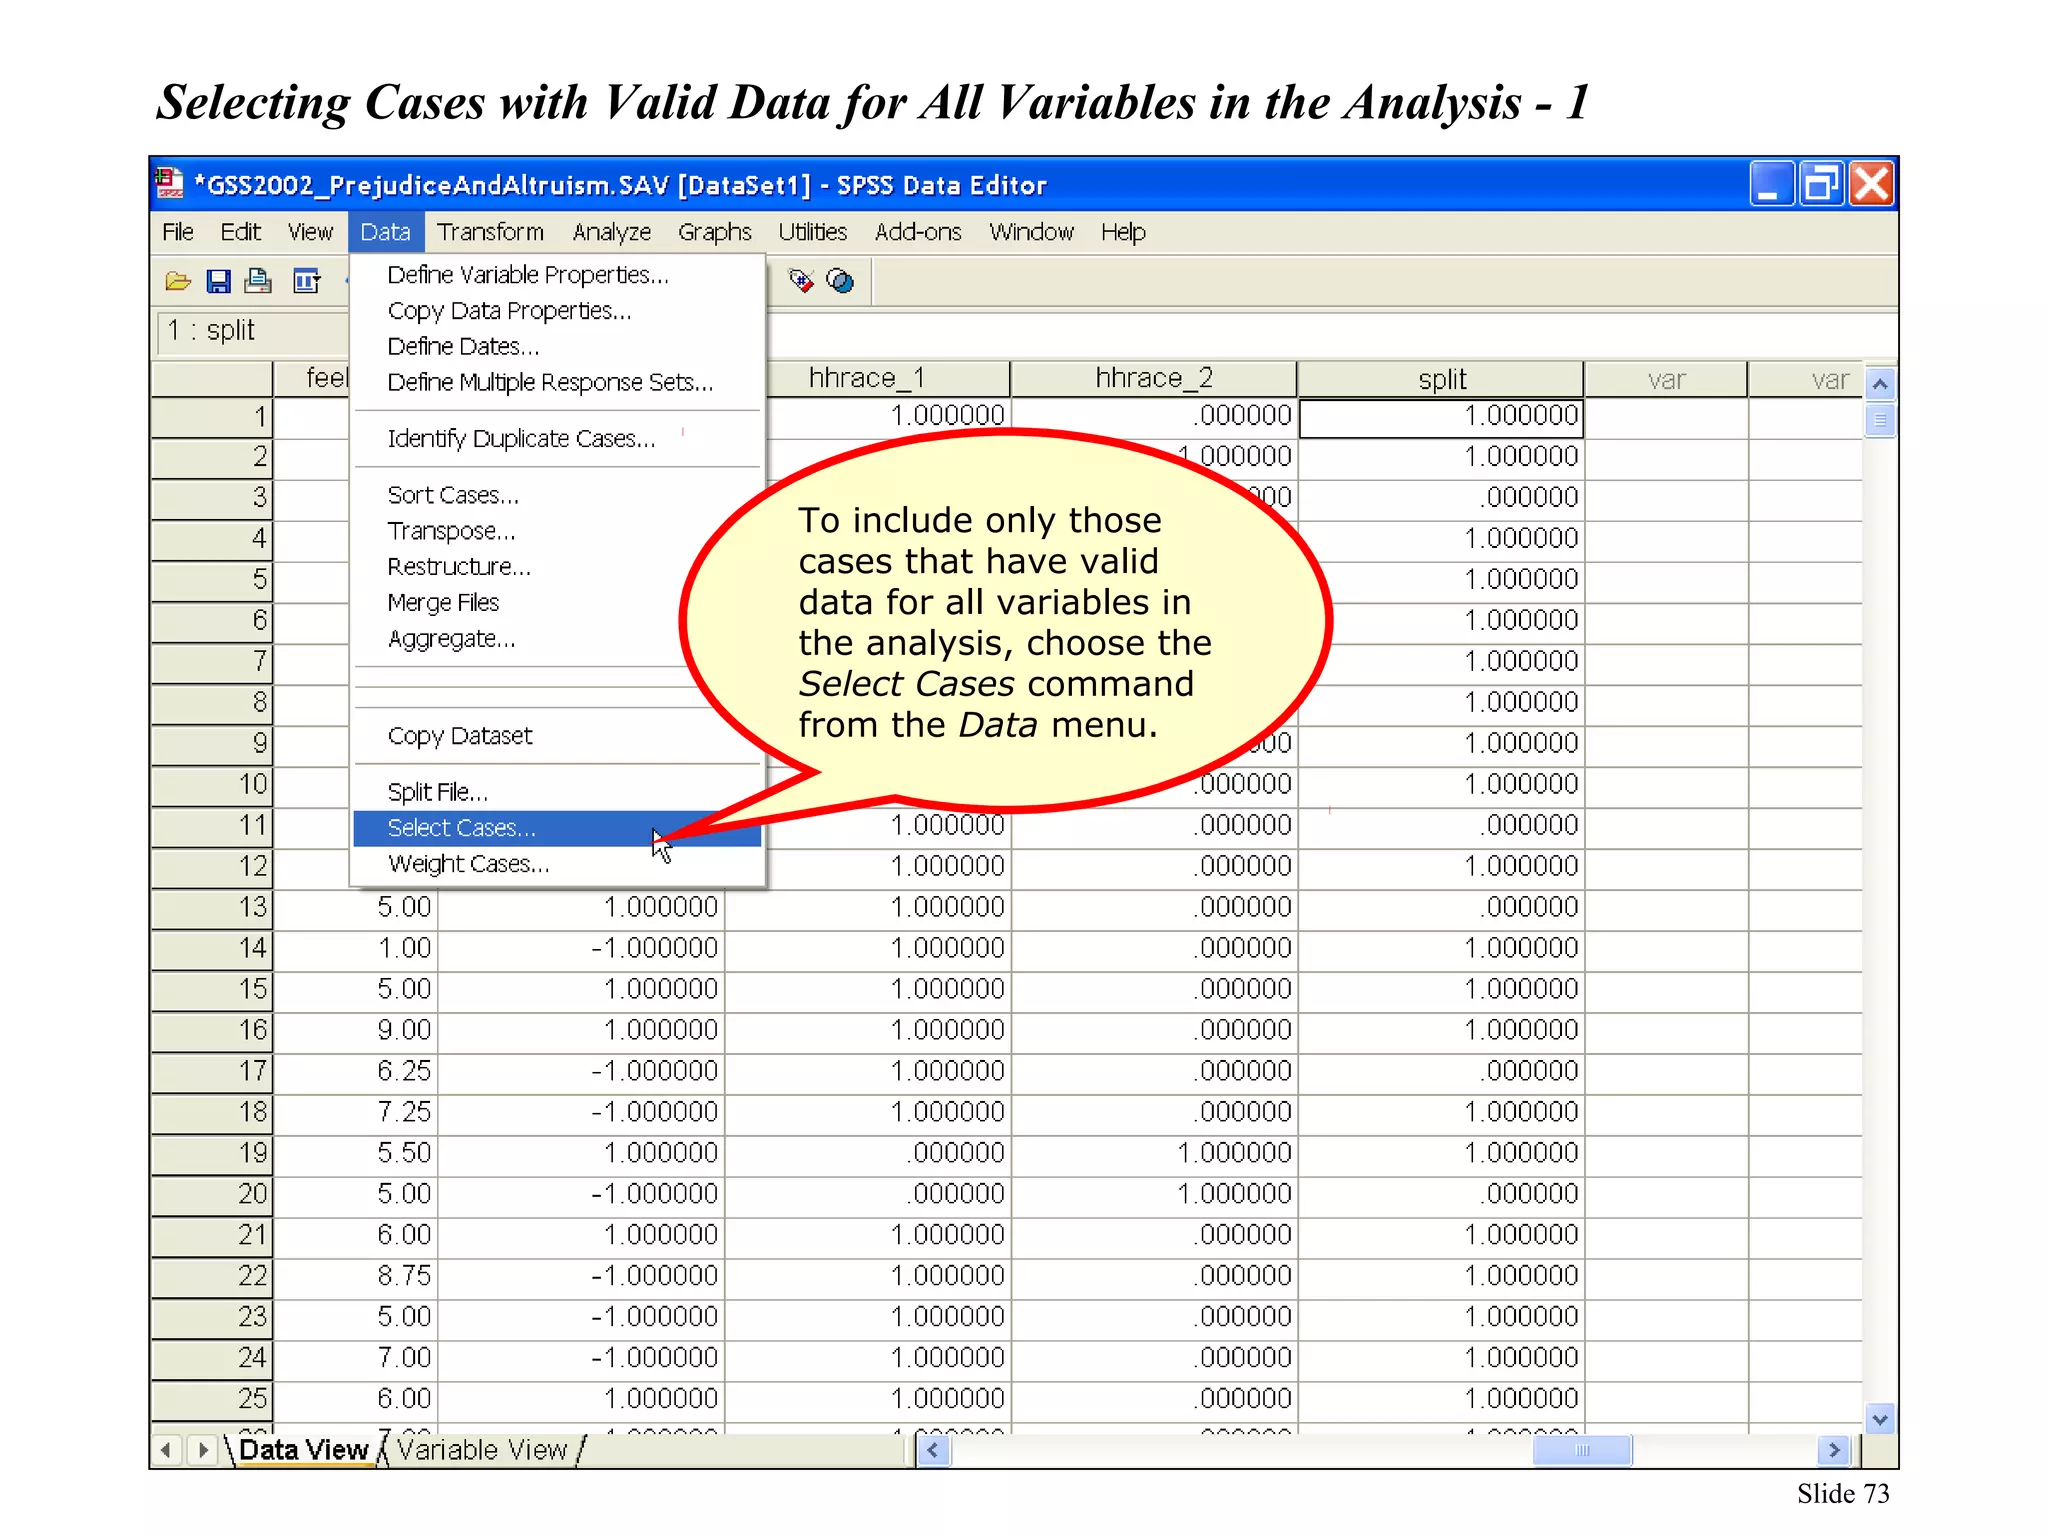Click the hhrace_2 column header
Screen dimensions: 2048x1536
tap(1154, 378)
